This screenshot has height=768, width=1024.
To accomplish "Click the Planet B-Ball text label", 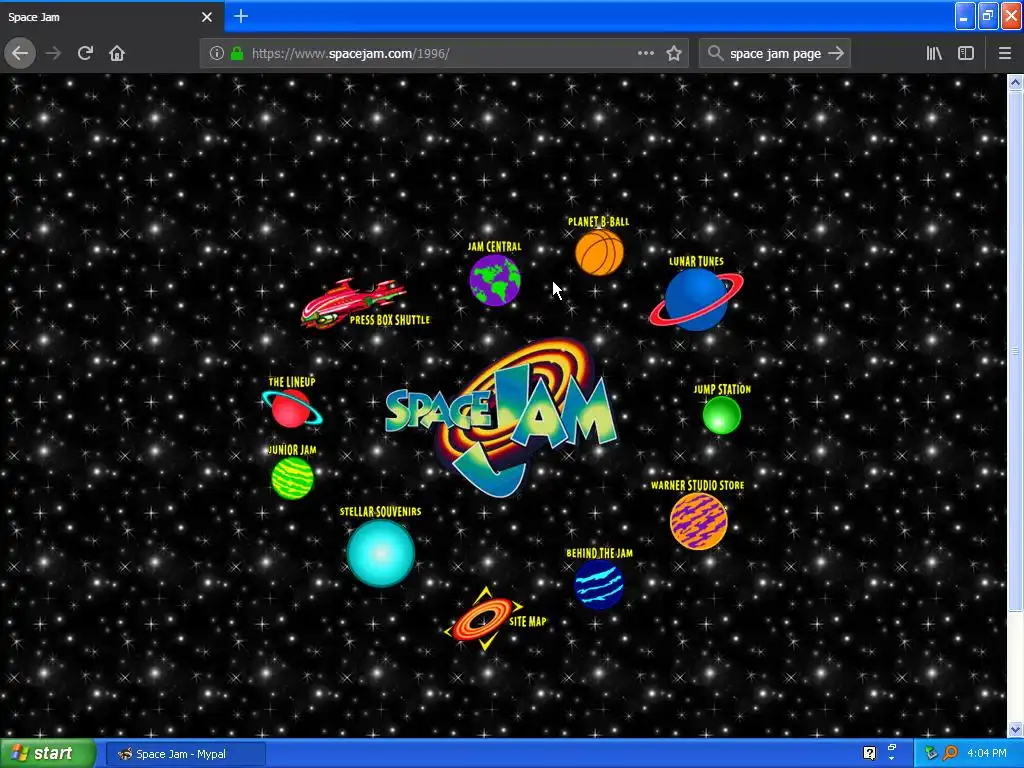I will tap(598, 221).
